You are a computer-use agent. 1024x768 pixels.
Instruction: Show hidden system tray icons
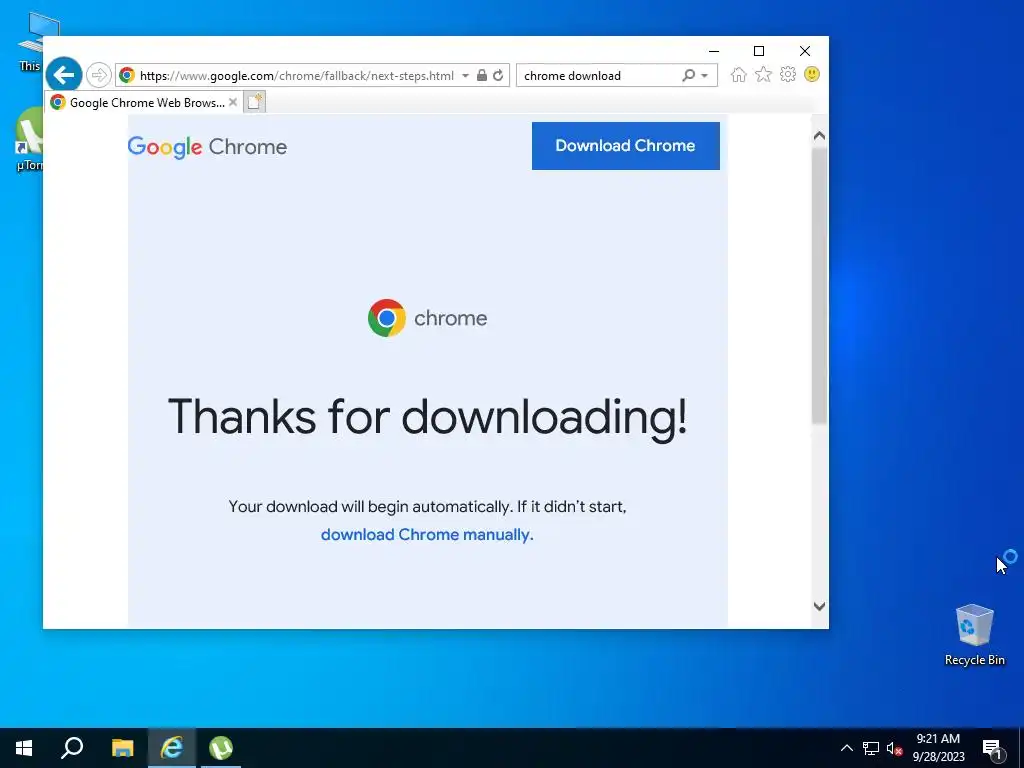(x=846, y=748)
